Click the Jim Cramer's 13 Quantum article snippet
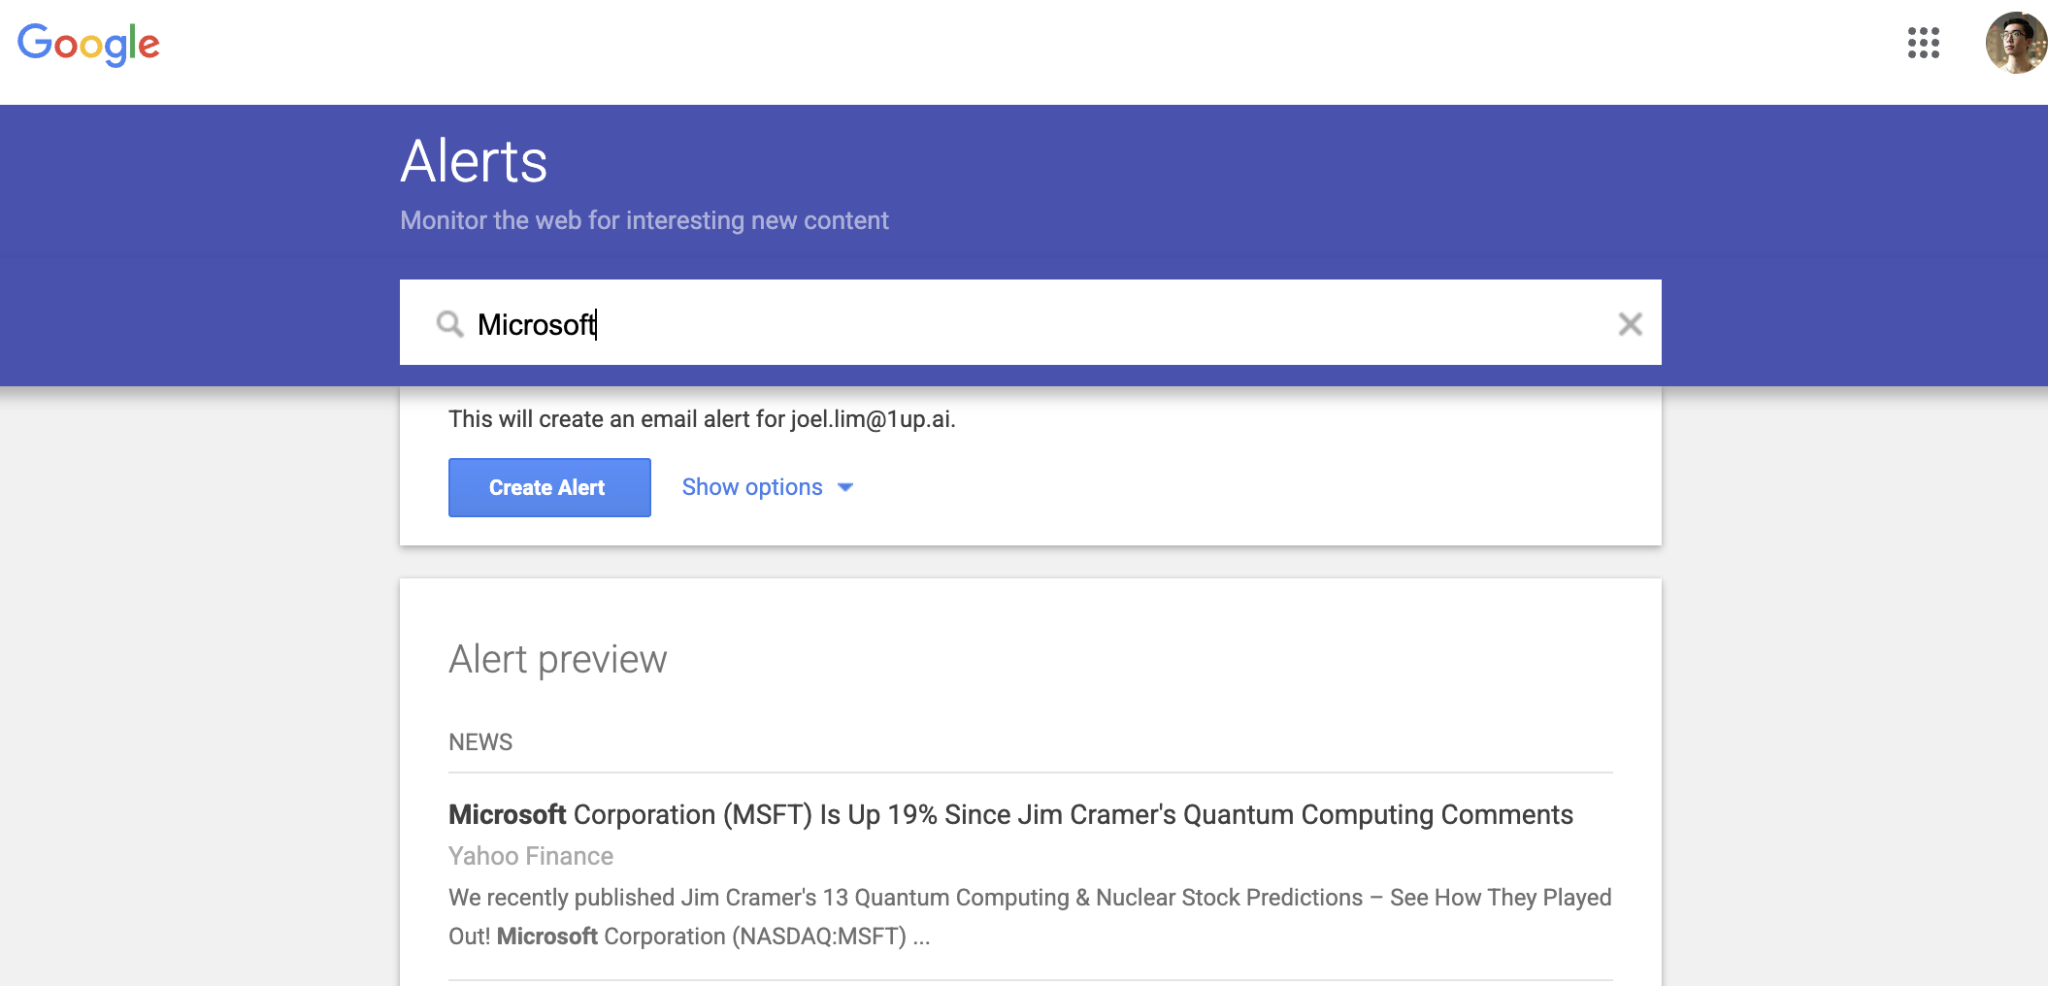The image size is (2048, 986). 1030,917
